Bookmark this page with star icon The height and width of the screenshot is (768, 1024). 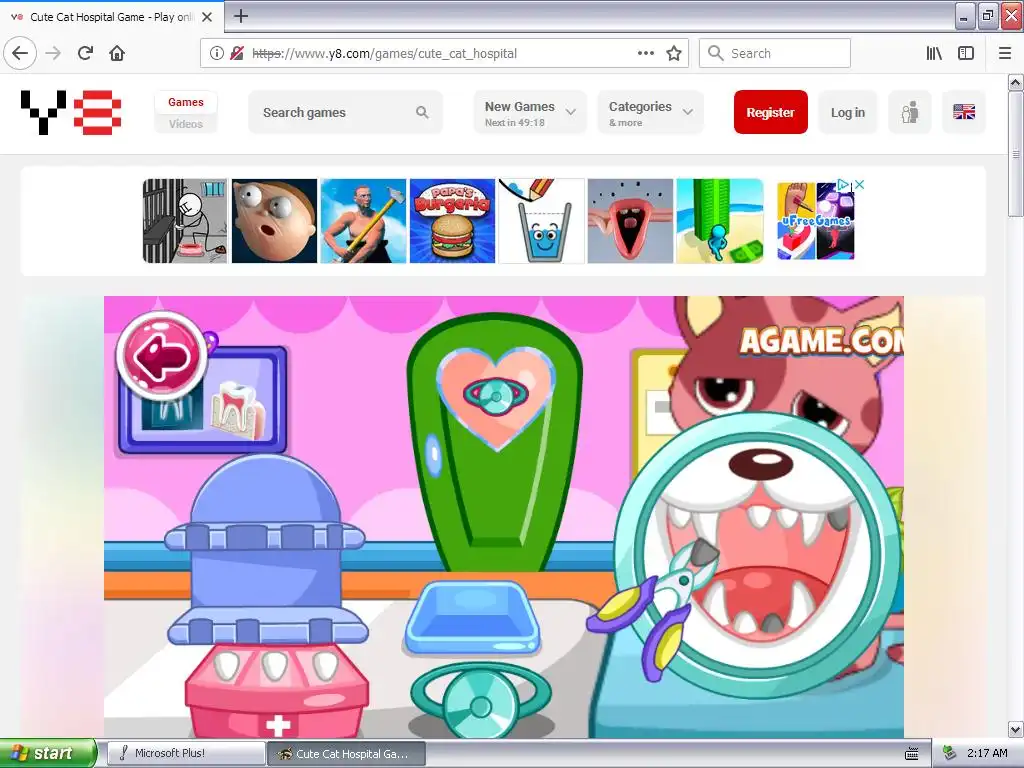coord(674,54)
